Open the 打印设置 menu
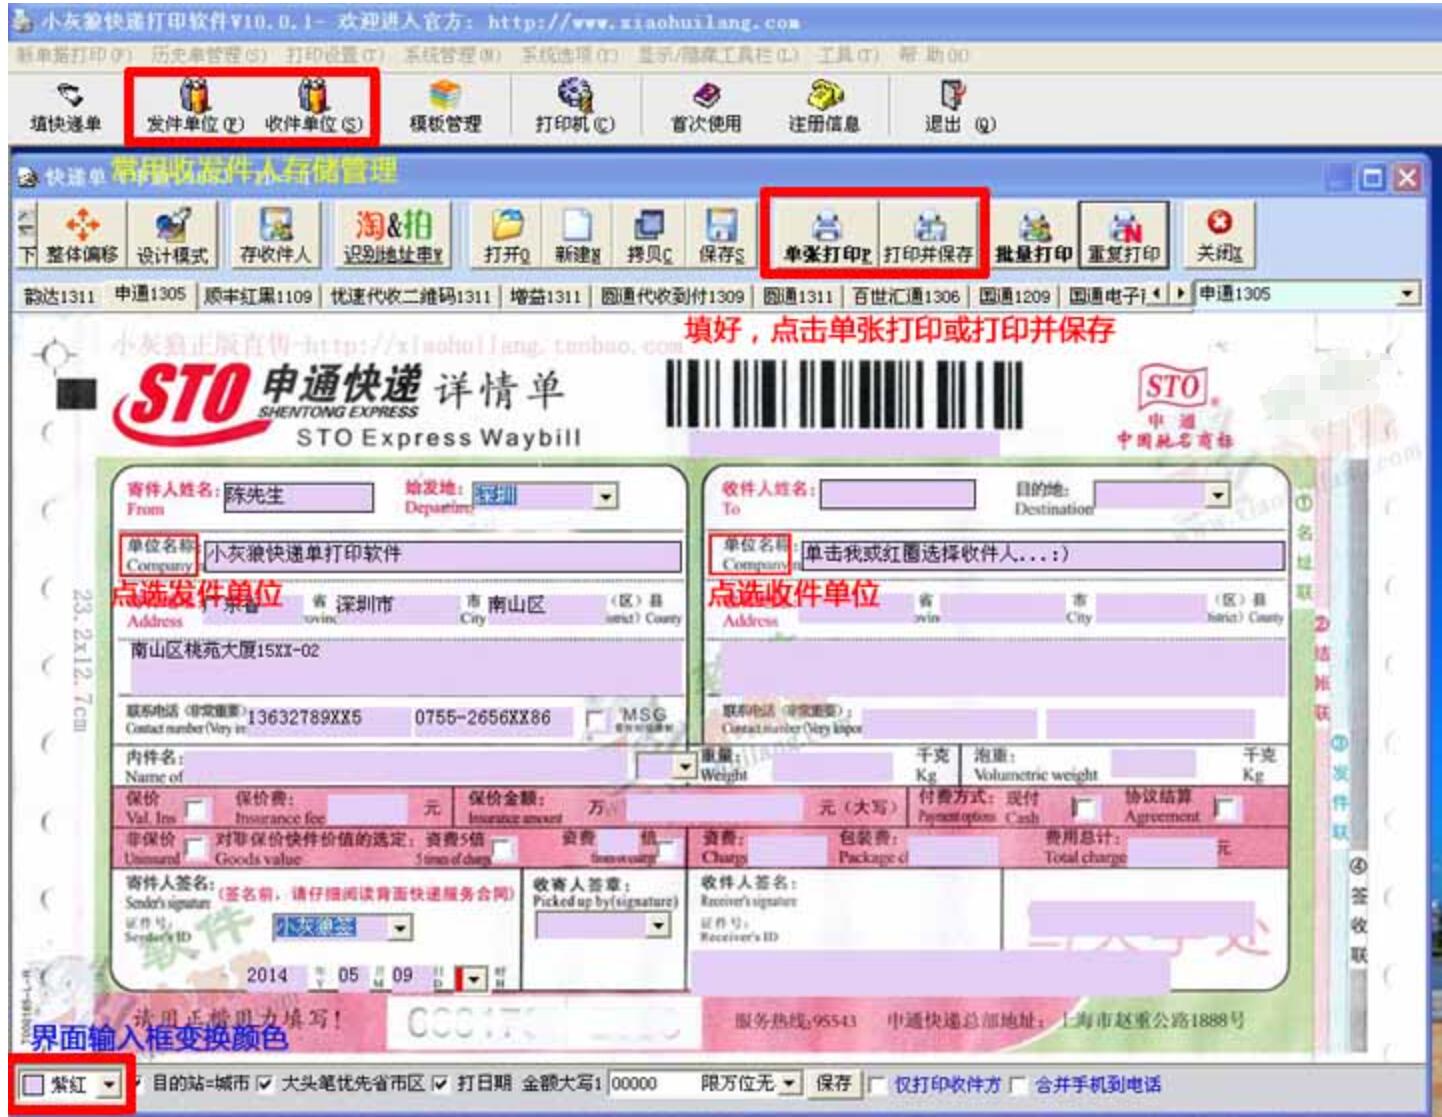The width and height of the screenshot is (1442, 1117). (335, 54)
